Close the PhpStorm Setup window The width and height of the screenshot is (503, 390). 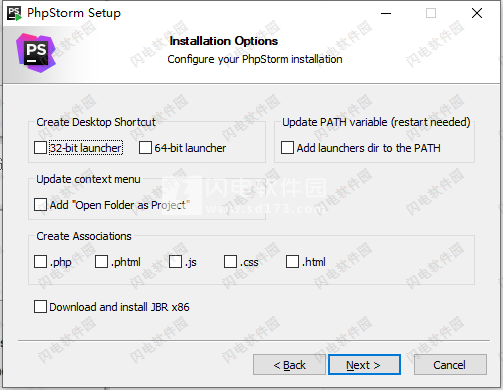pos(477,13)
